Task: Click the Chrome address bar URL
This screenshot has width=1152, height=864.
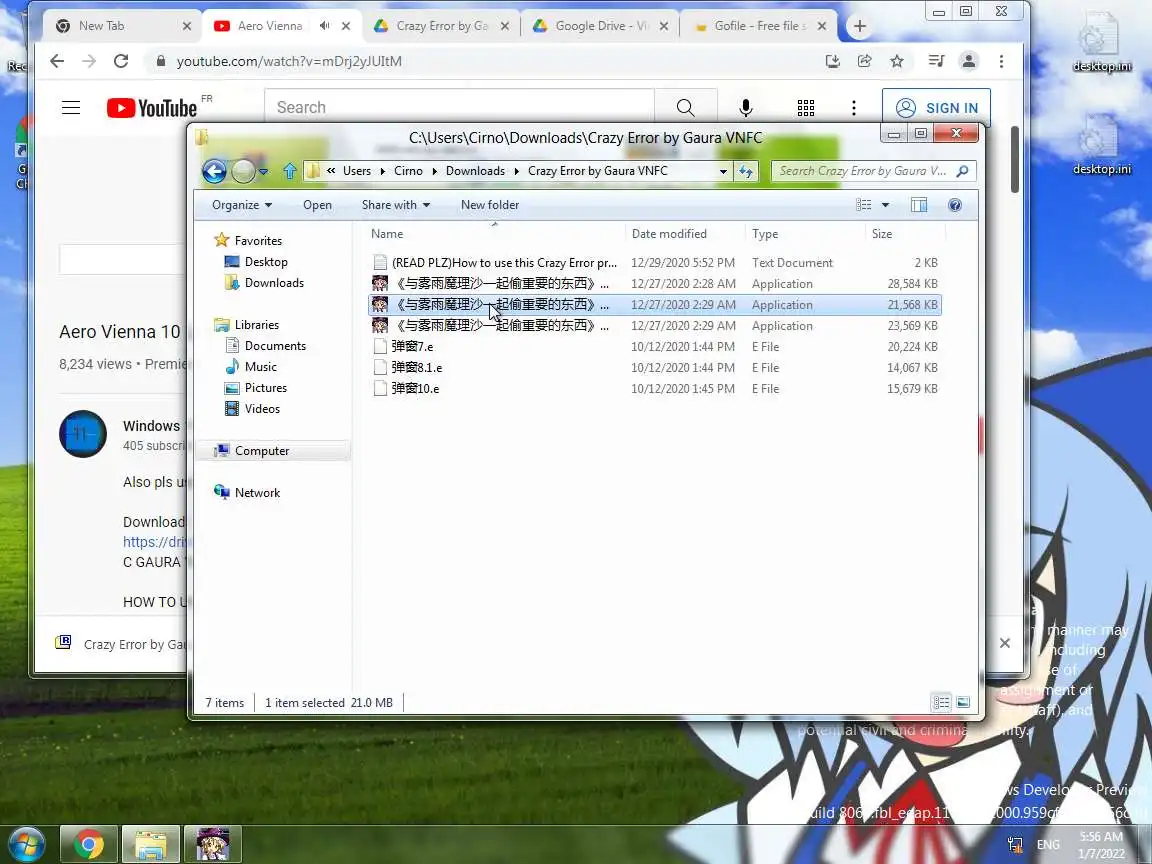Action: tap(289, 61)
